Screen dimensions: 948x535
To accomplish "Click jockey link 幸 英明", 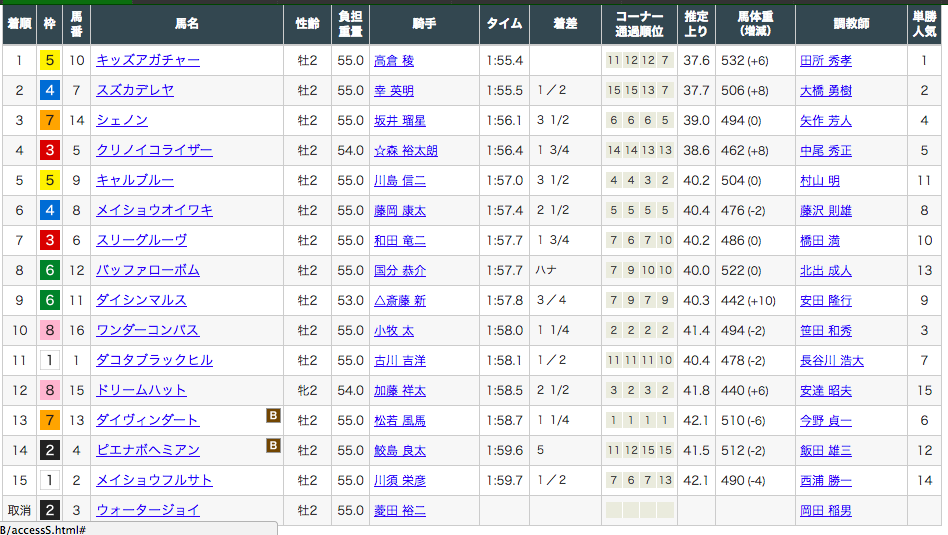I will (394, 91).
